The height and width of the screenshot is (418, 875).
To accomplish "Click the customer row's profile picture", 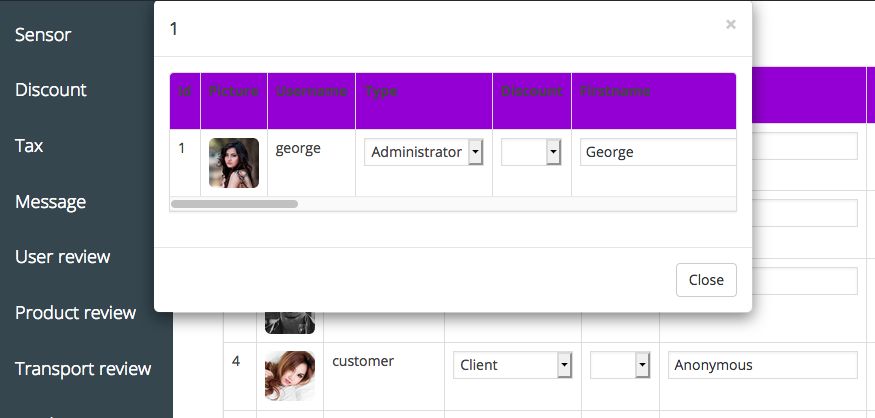I will pyautogui.click(x=290, y=375).
